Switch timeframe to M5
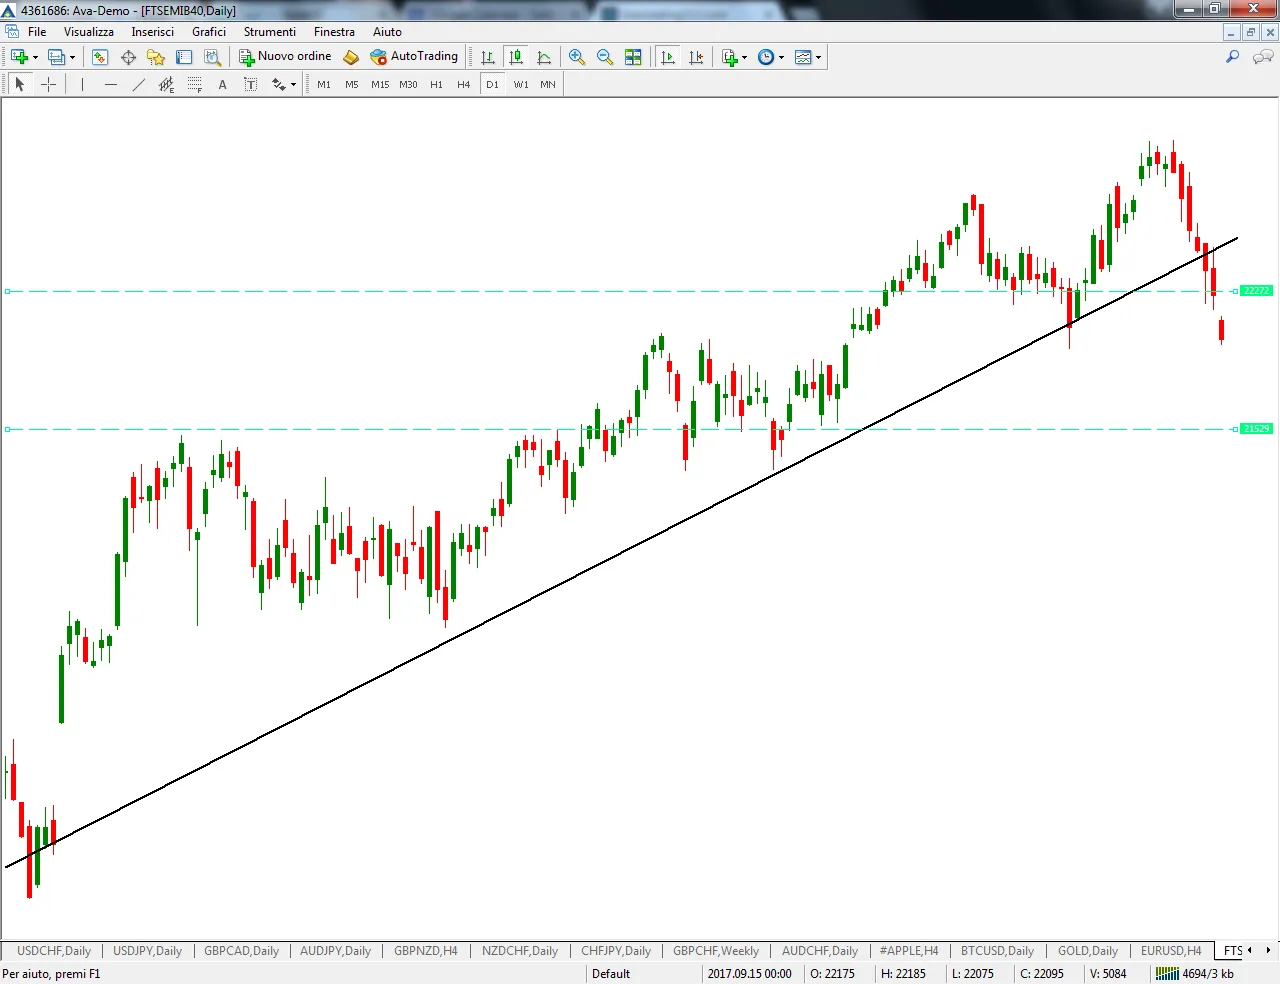Viewport: 1280px width, 984px height. click(352, 84)
